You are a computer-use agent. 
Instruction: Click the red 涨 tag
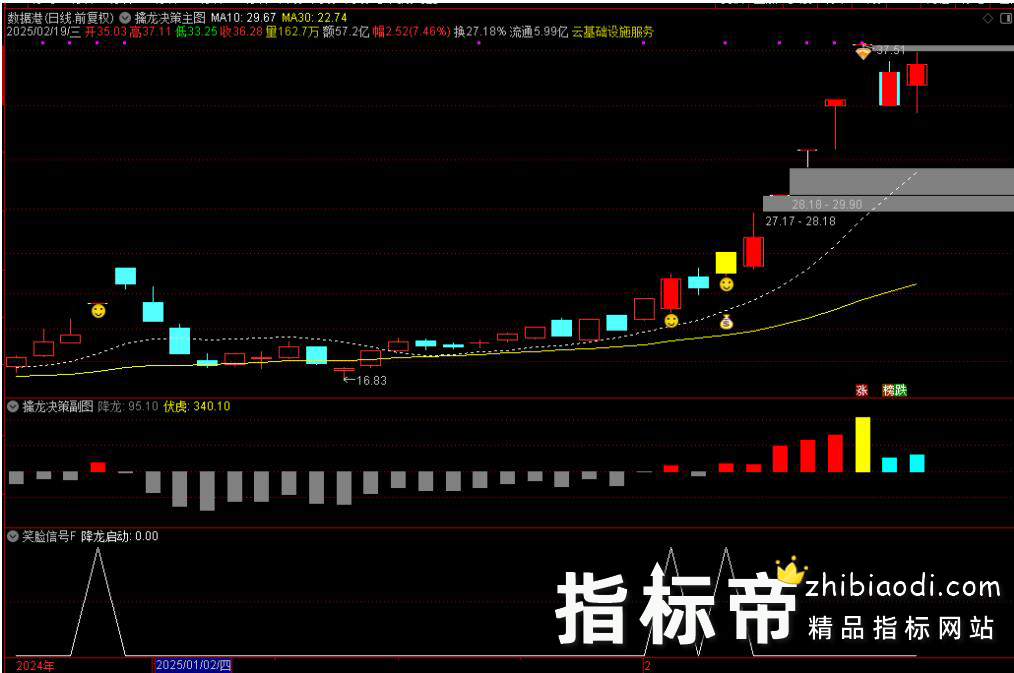tap(861, 390)
